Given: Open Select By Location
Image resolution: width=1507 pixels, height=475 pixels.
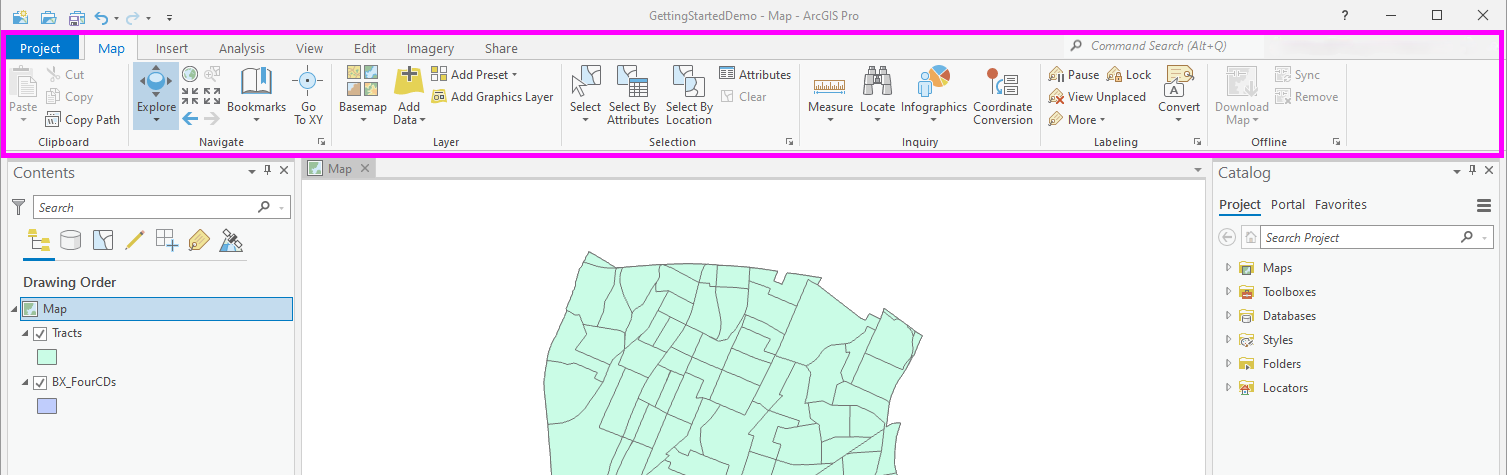Looking at the screenshot, I should pyautogui.click(x=689, y=95).
